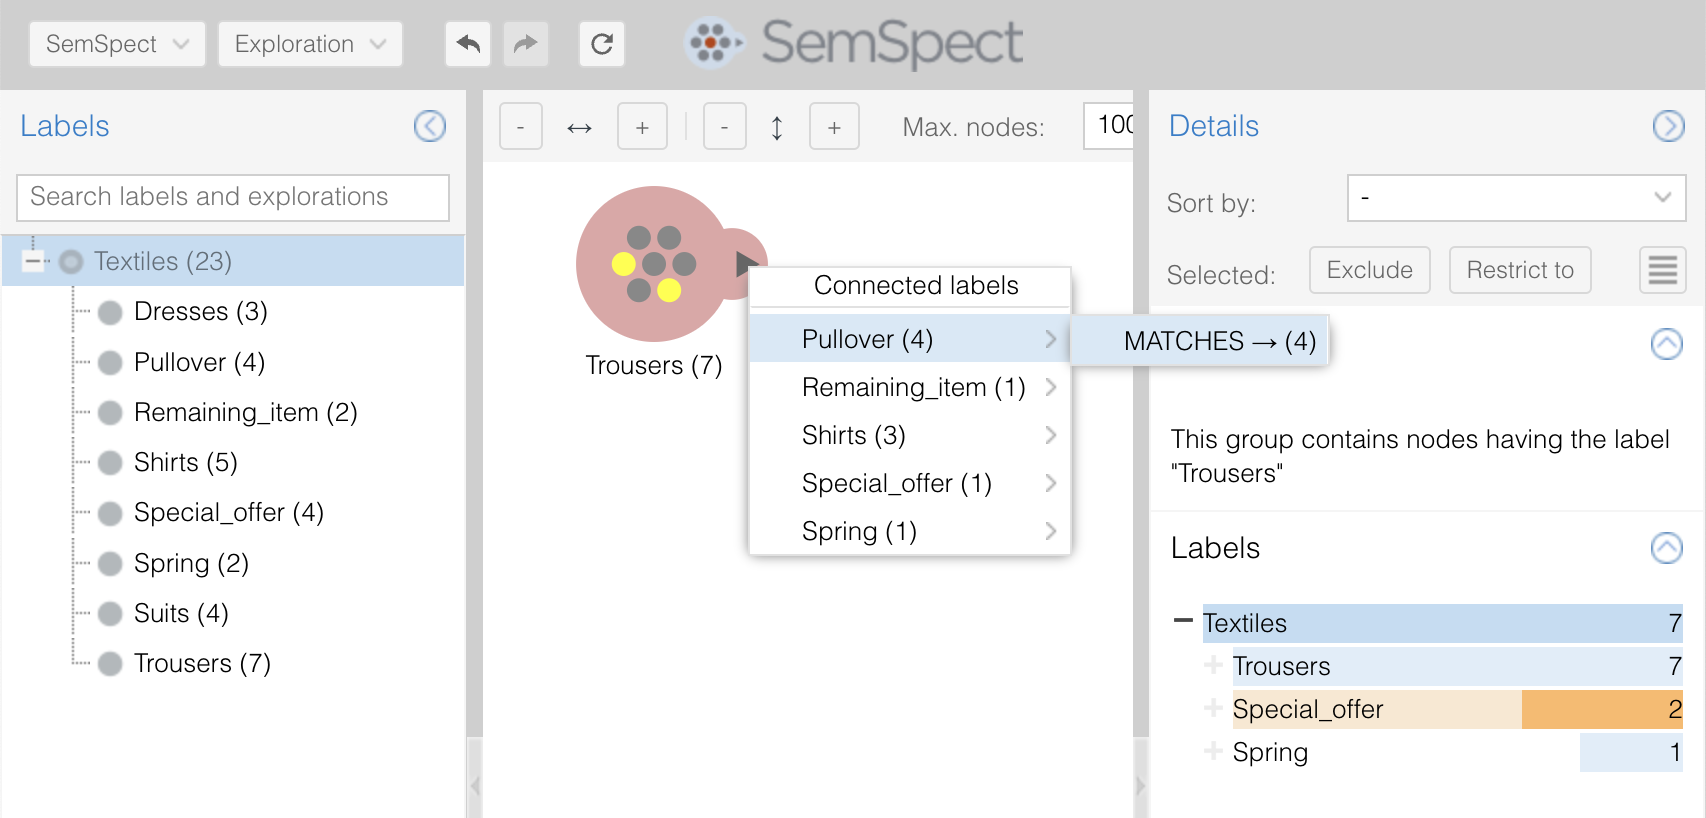Image resolution: width=1706 pixels, height=818 pixels.
Task: Decrease vertical spacing with minus button
Action: (724, 127)
